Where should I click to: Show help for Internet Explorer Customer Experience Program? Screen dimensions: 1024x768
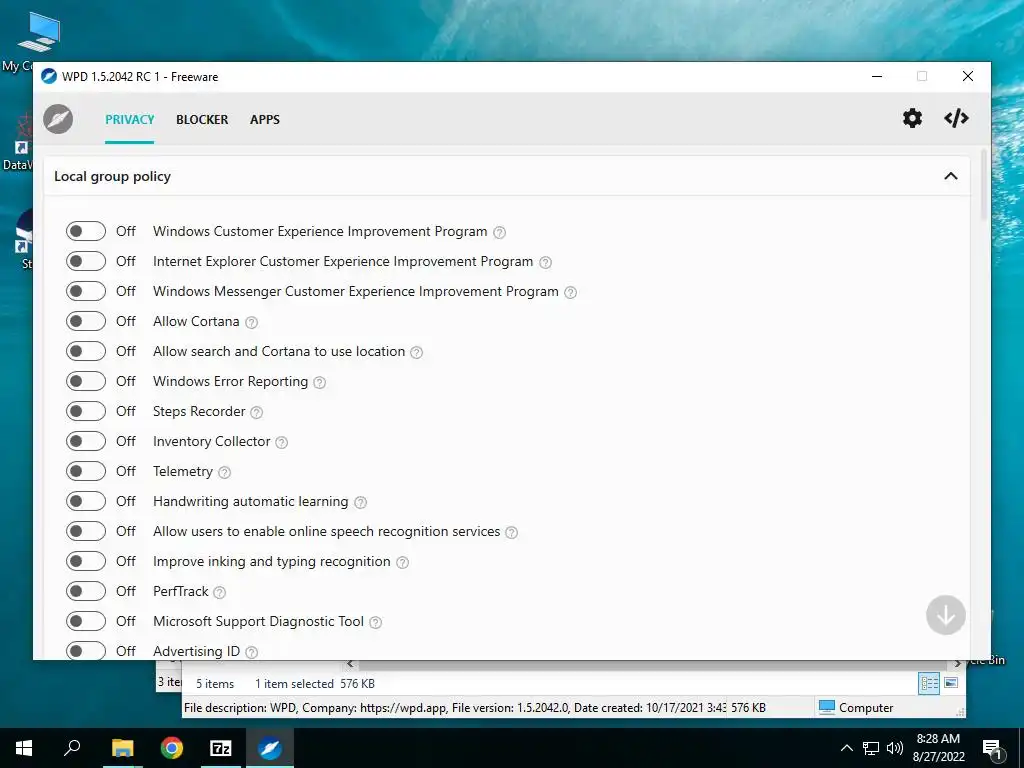click(x=545, y=263)
